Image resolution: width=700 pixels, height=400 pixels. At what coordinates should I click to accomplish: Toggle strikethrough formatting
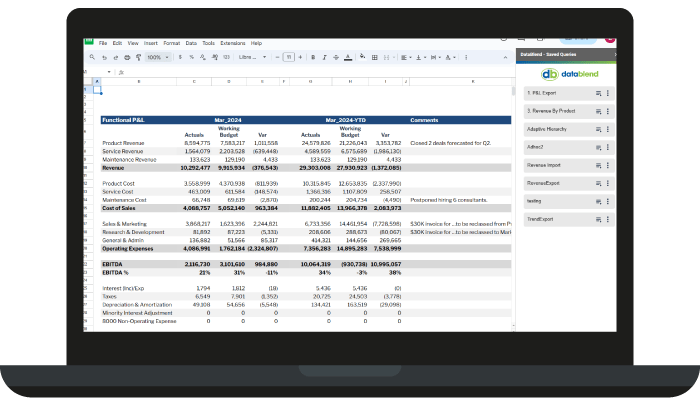pos(336,57)
